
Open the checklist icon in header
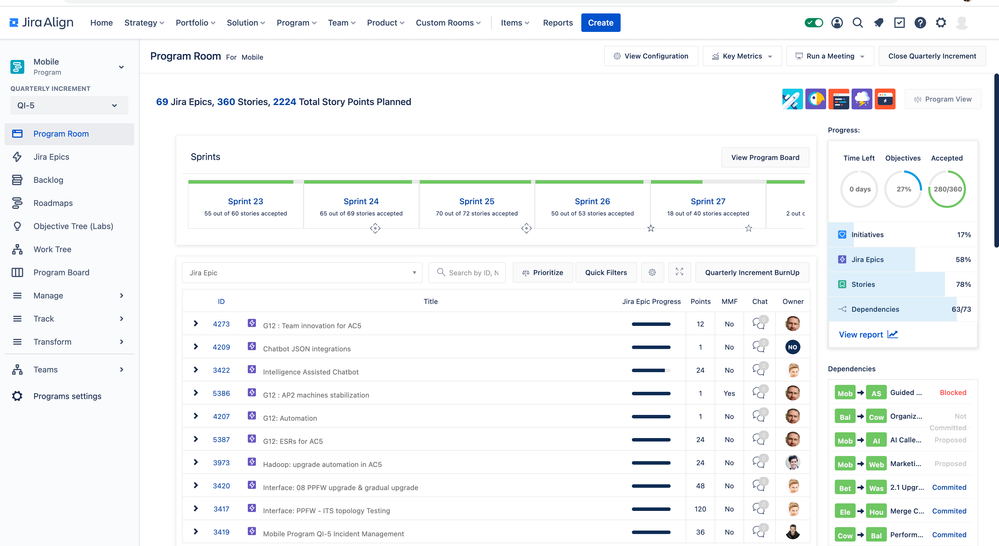click(x=899, y=23)
